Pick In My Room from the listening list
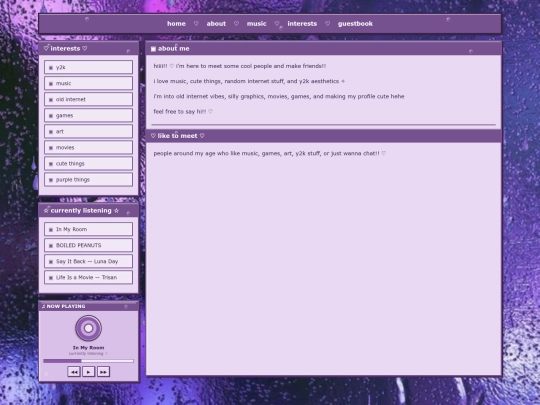The width and height of the screenshot is (540, 405). click(x=89, y=229)
